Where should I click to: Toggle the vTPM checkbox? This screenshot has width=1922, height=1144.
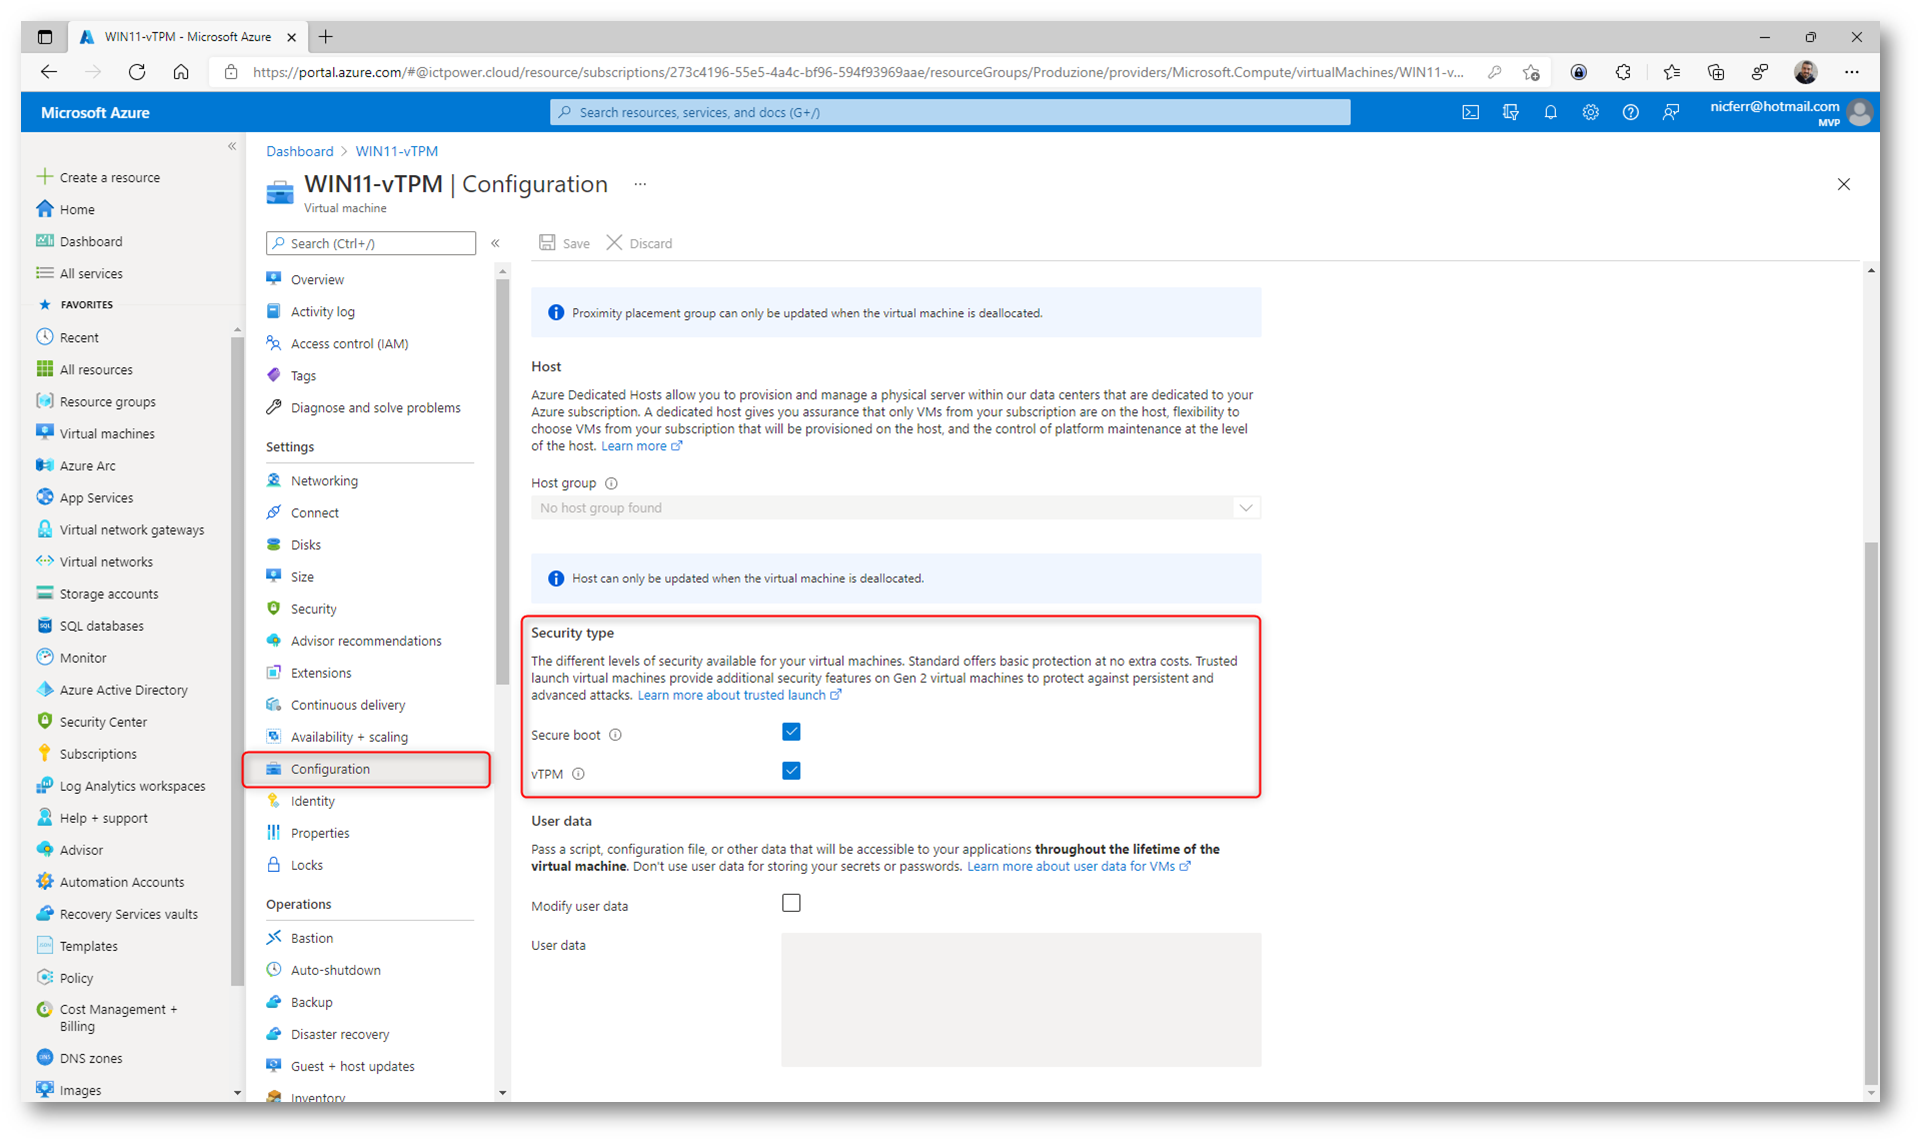(791, 771)
